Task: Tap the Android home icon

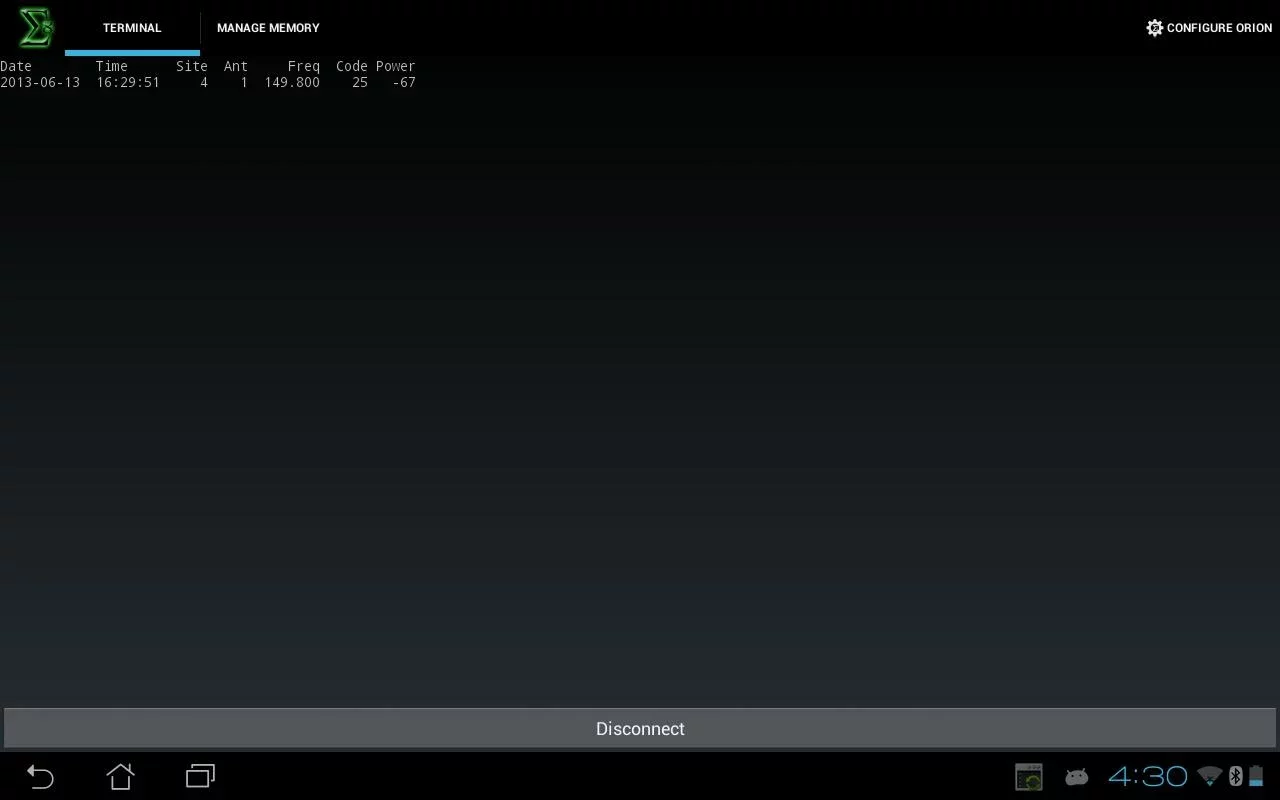Action: tap(120, 776)
